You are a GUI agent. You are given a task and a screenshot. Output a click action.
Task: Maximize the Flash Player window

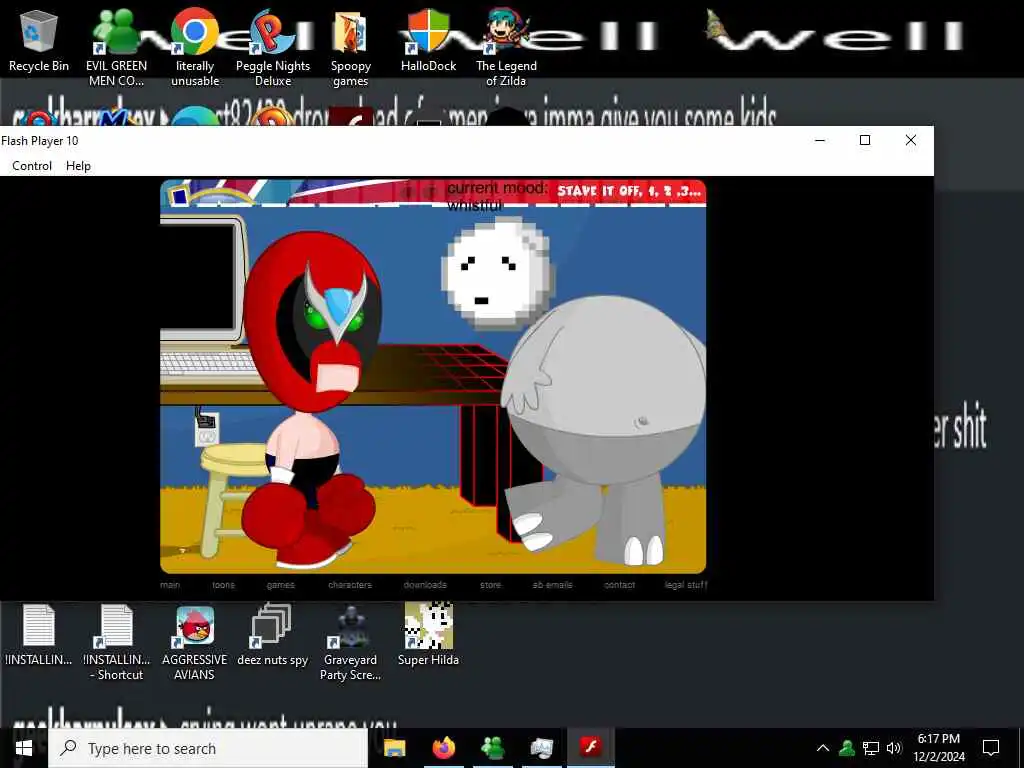[865, 140]
